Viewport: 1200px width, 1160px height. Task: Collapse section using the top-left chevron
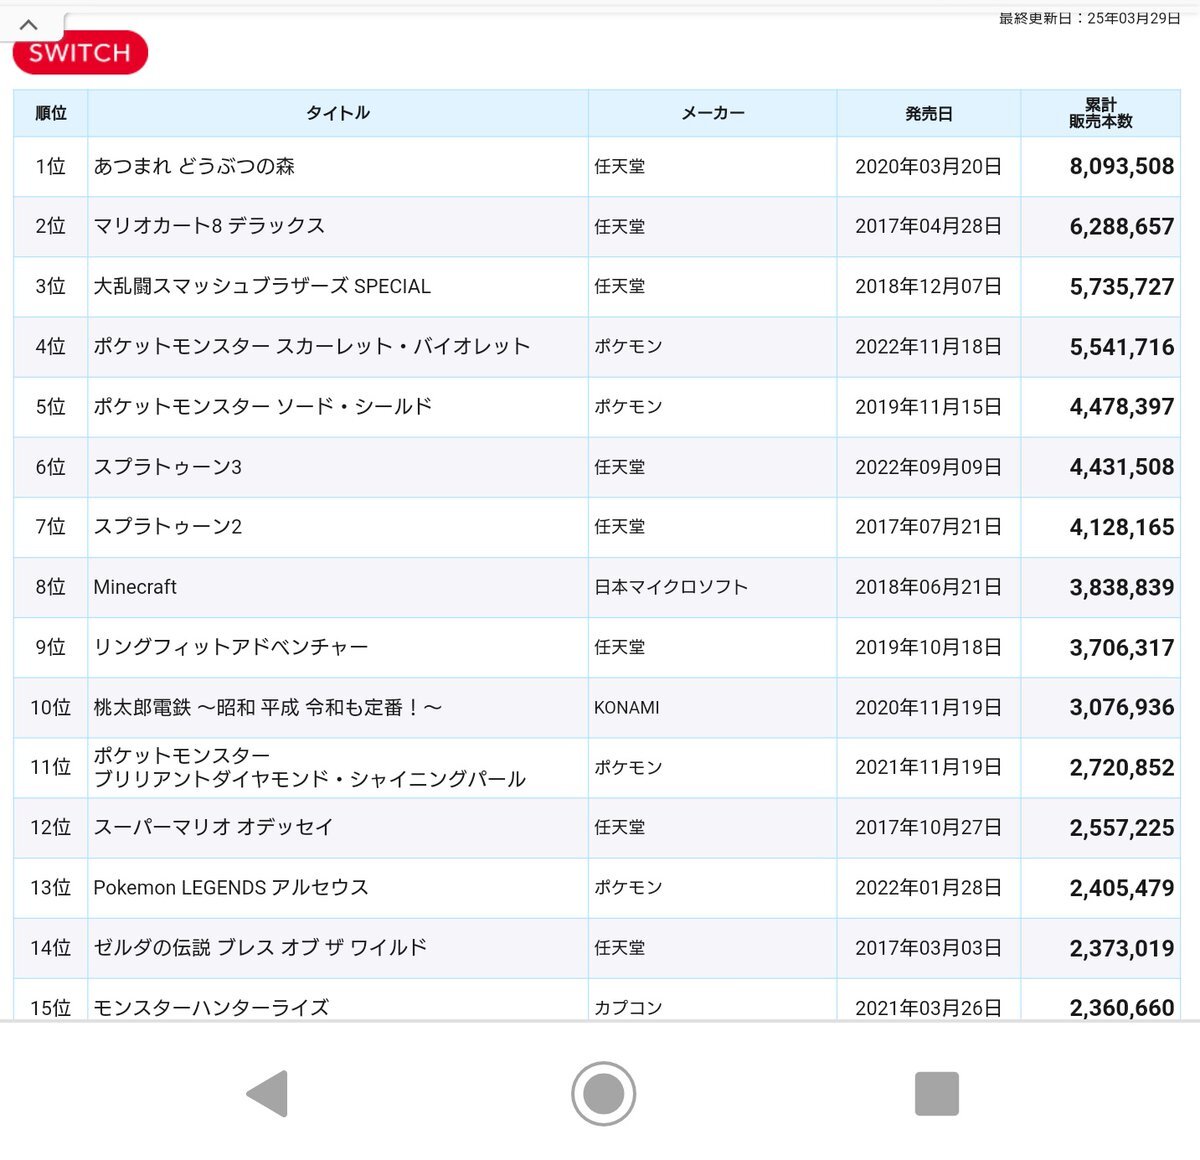29,25
